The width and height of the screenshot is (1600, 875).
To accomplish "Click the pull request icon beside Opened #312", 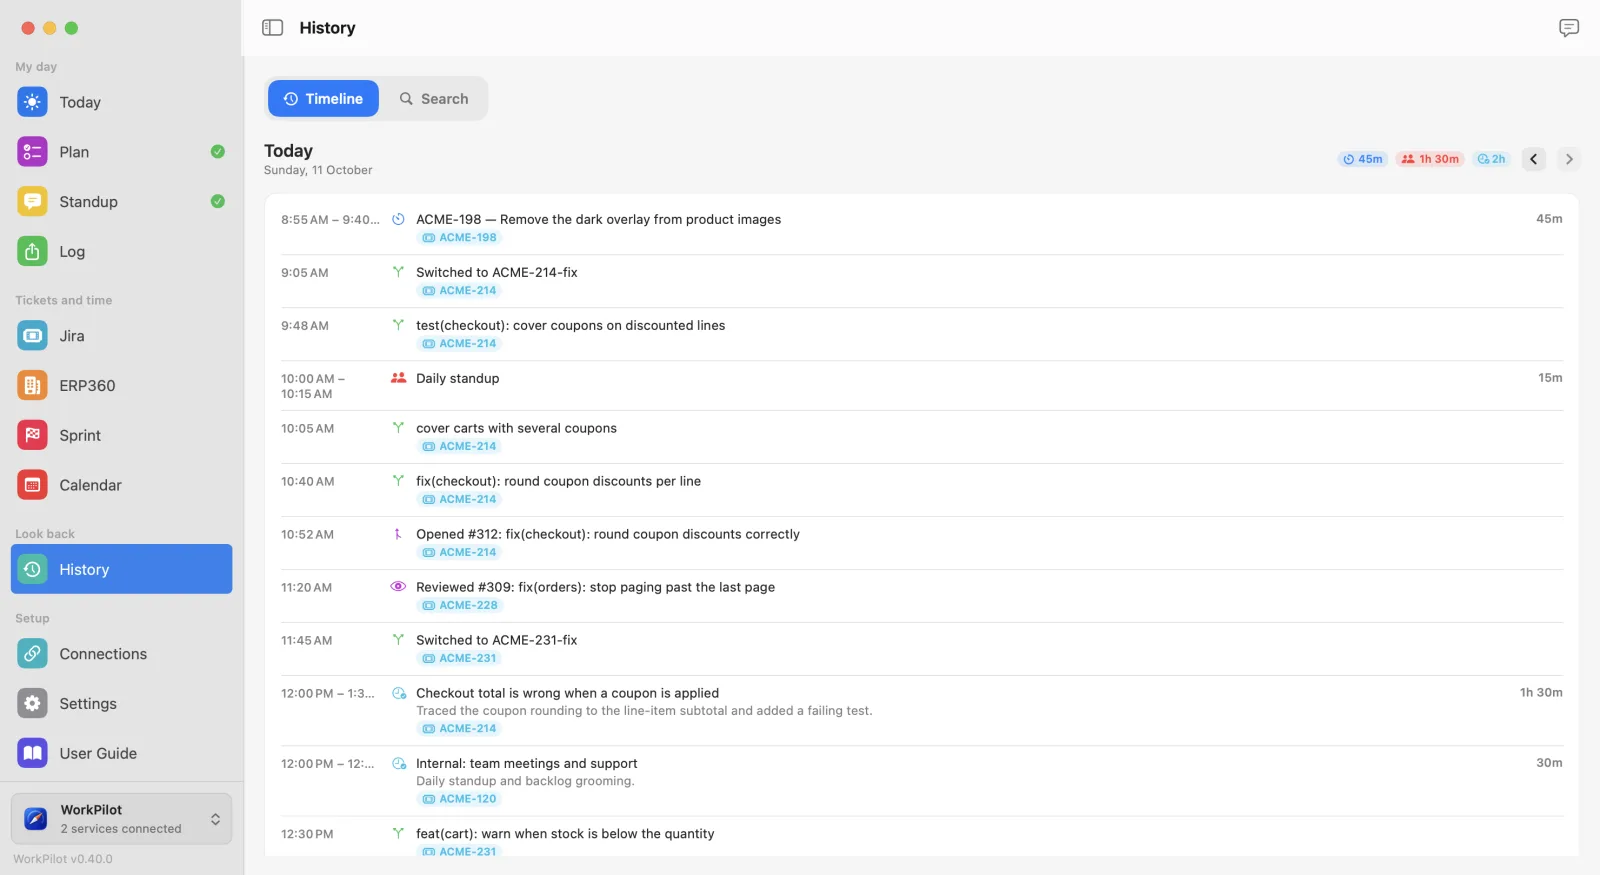I will (x=398, y=534).
